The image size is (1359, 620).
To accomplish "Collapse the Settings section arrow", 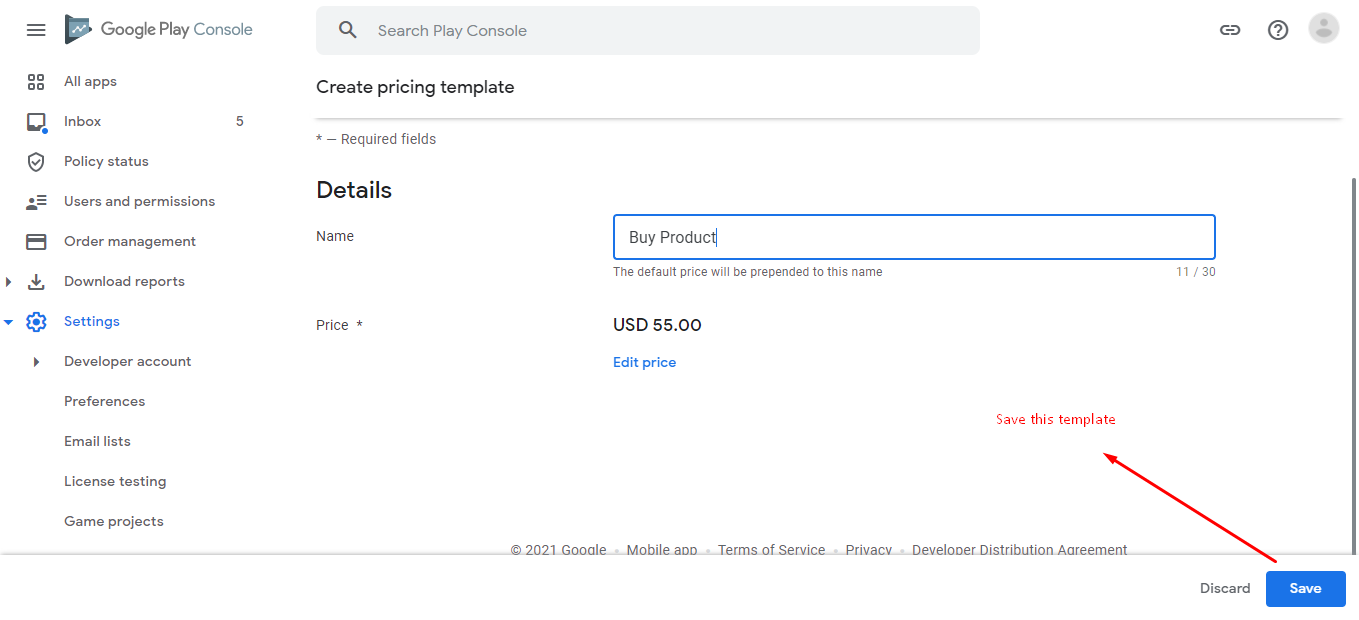I will [x=9, y=322].
